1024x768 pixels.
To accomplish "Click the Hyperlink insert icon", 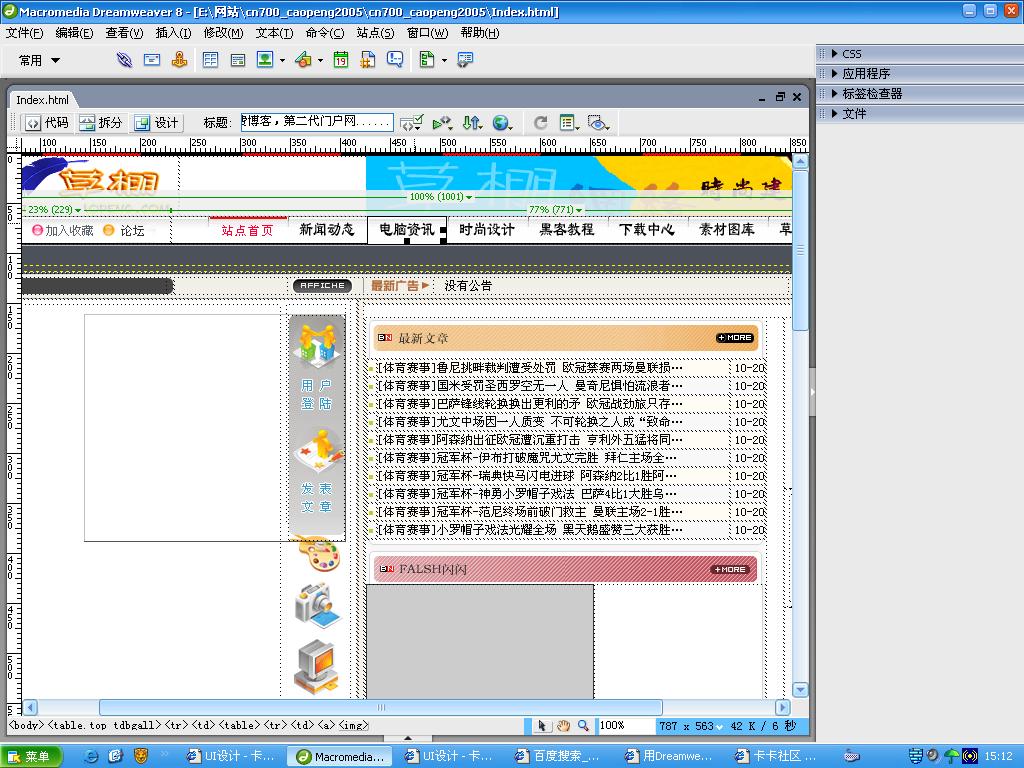I will tap(124, 60).
